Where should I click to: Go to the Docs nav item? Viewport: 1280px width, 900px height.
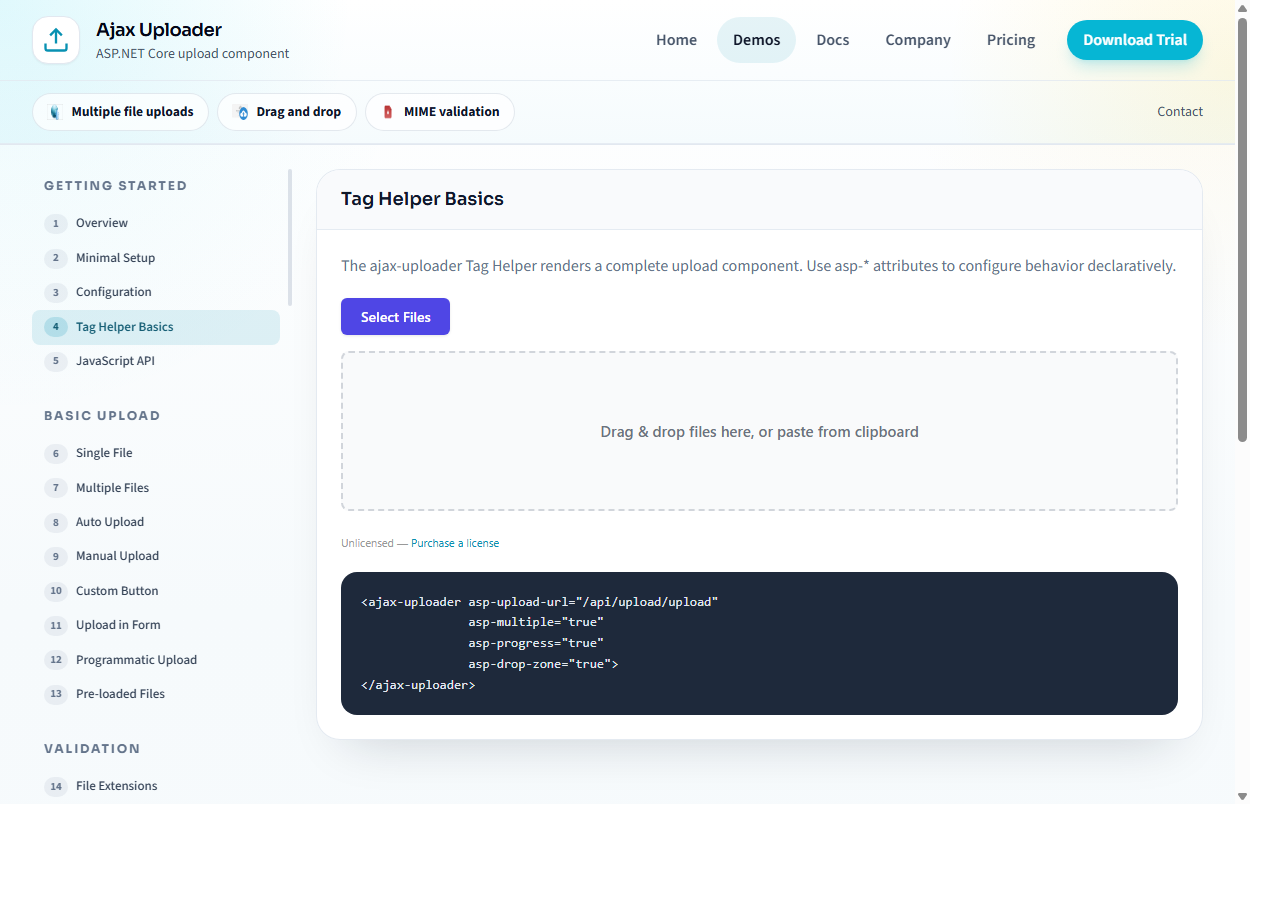[x=832, y=40]
